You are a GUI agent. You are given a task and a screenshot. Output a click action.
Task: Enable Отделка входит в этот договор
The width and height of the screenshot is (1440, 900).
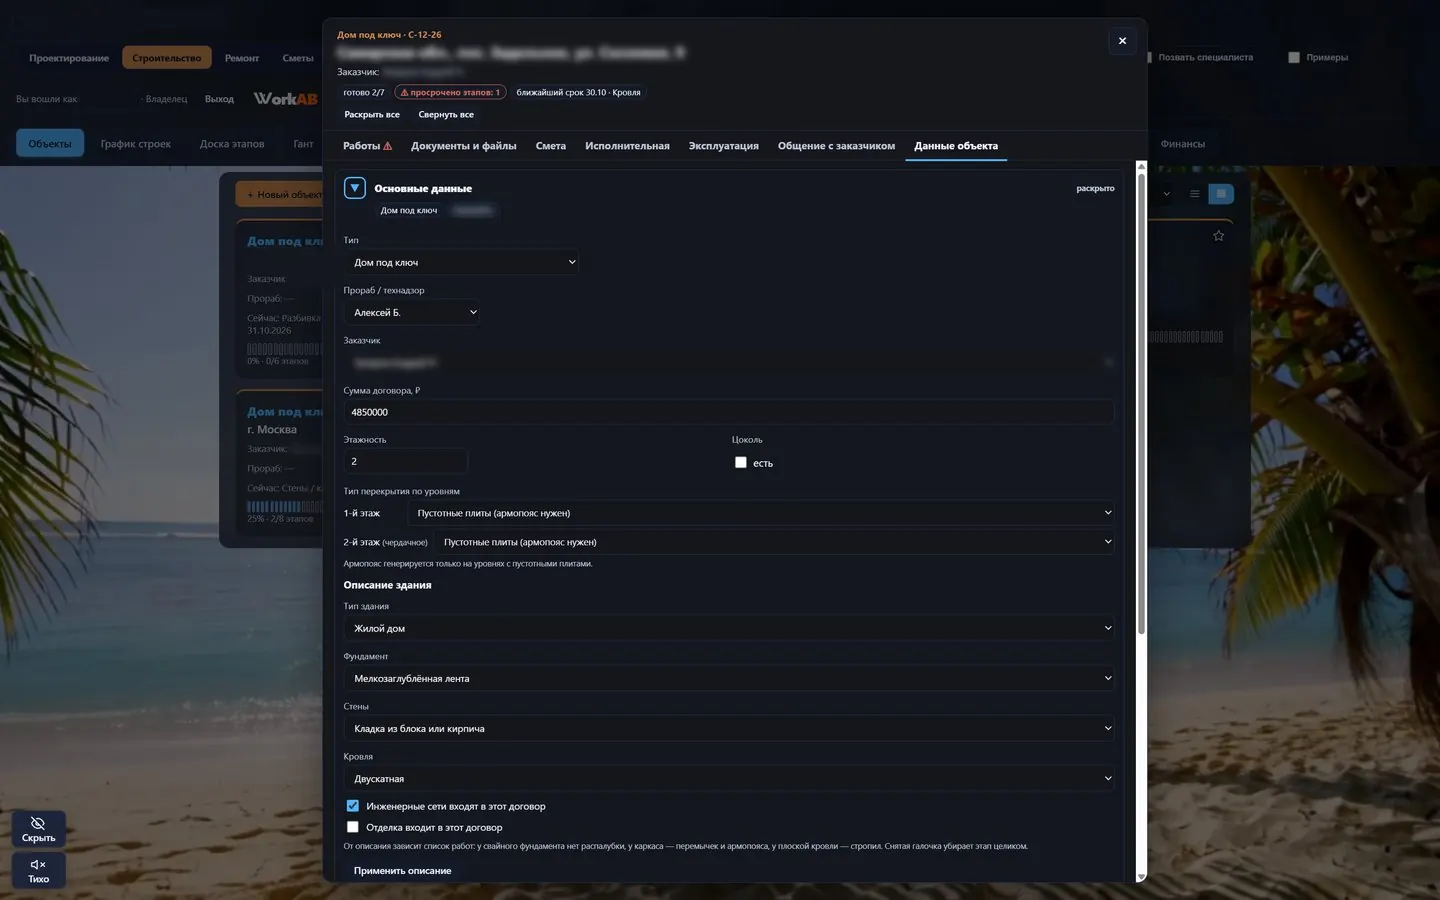coord(352,827)
